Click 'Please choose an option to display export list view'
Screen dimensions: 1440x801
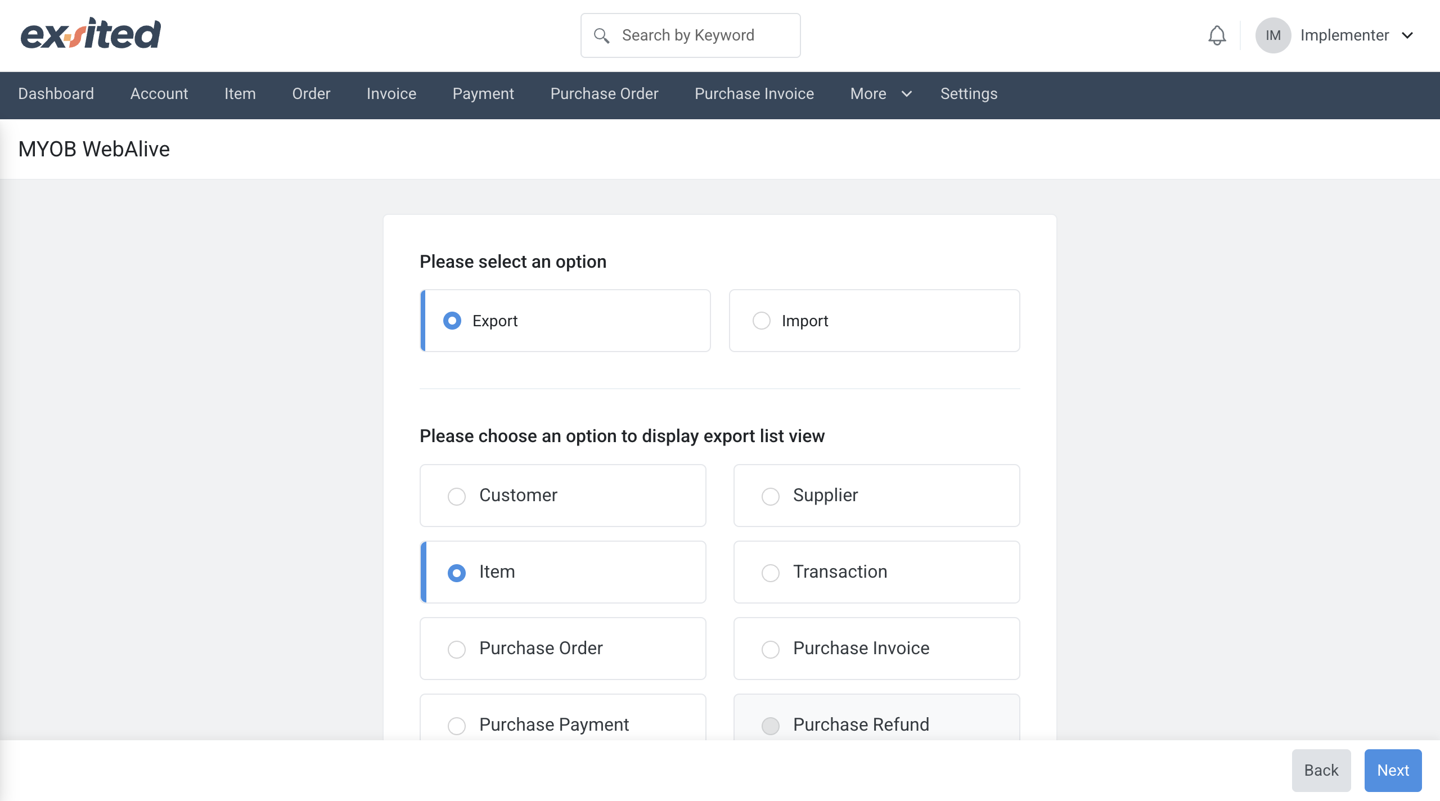622,436
